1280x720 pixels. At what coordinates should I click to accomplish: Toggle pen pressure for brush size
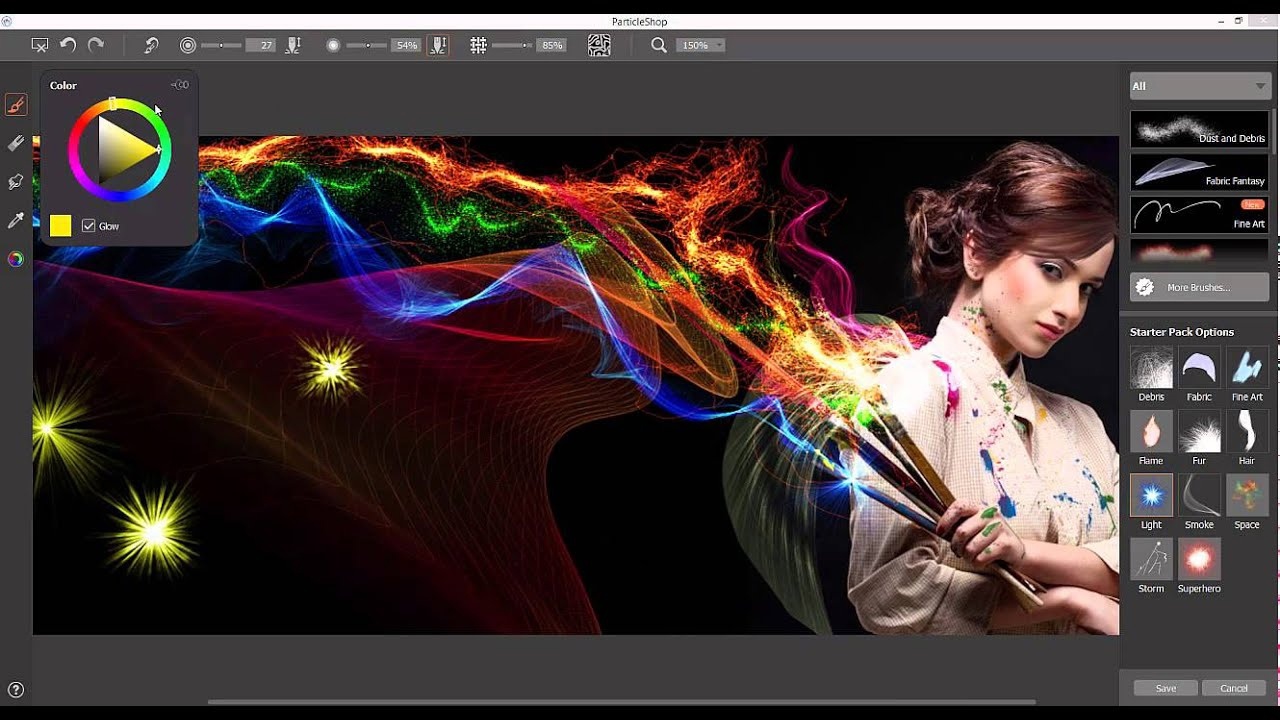[294, 45]
